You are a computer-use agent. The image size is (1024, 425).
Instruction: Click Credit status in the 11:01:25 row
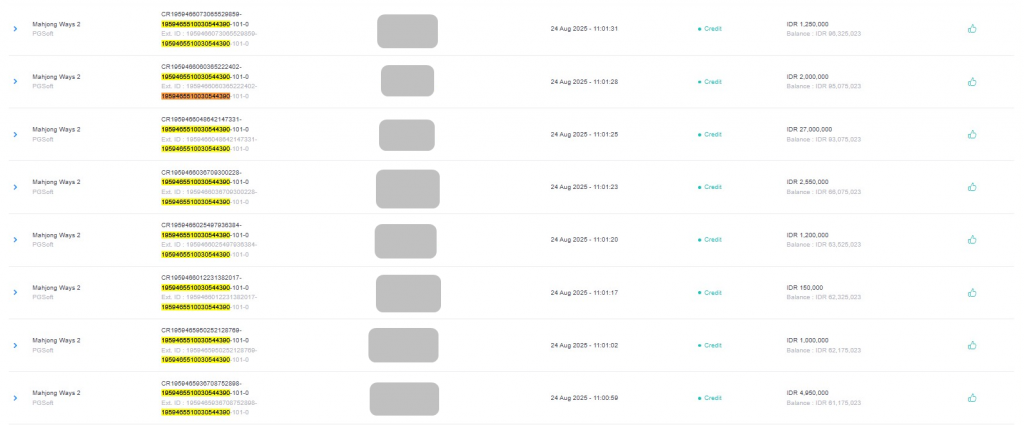tap(710, 134)
